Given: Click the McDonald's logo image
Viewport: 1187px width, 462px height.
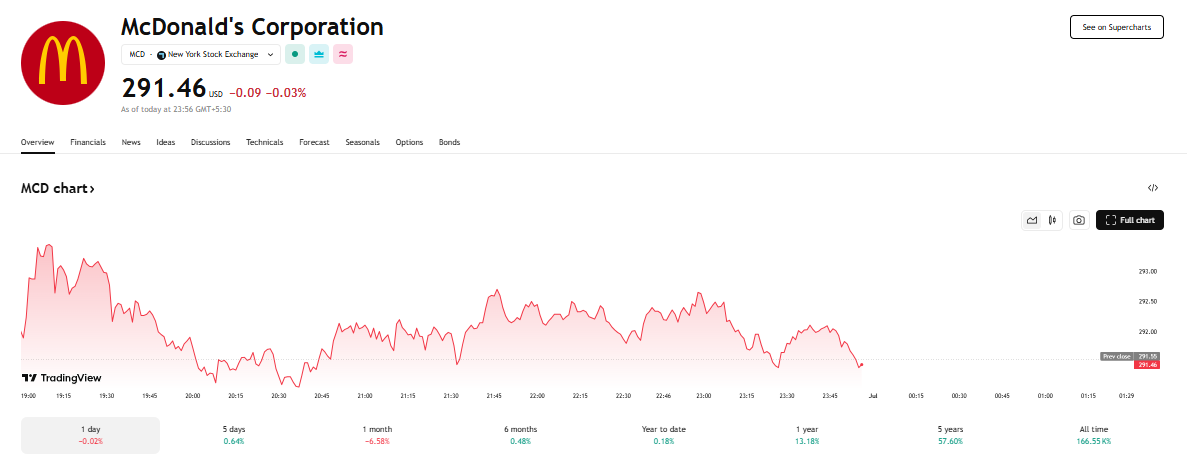Looking at the screenshot, I should (x=63, y=63).
